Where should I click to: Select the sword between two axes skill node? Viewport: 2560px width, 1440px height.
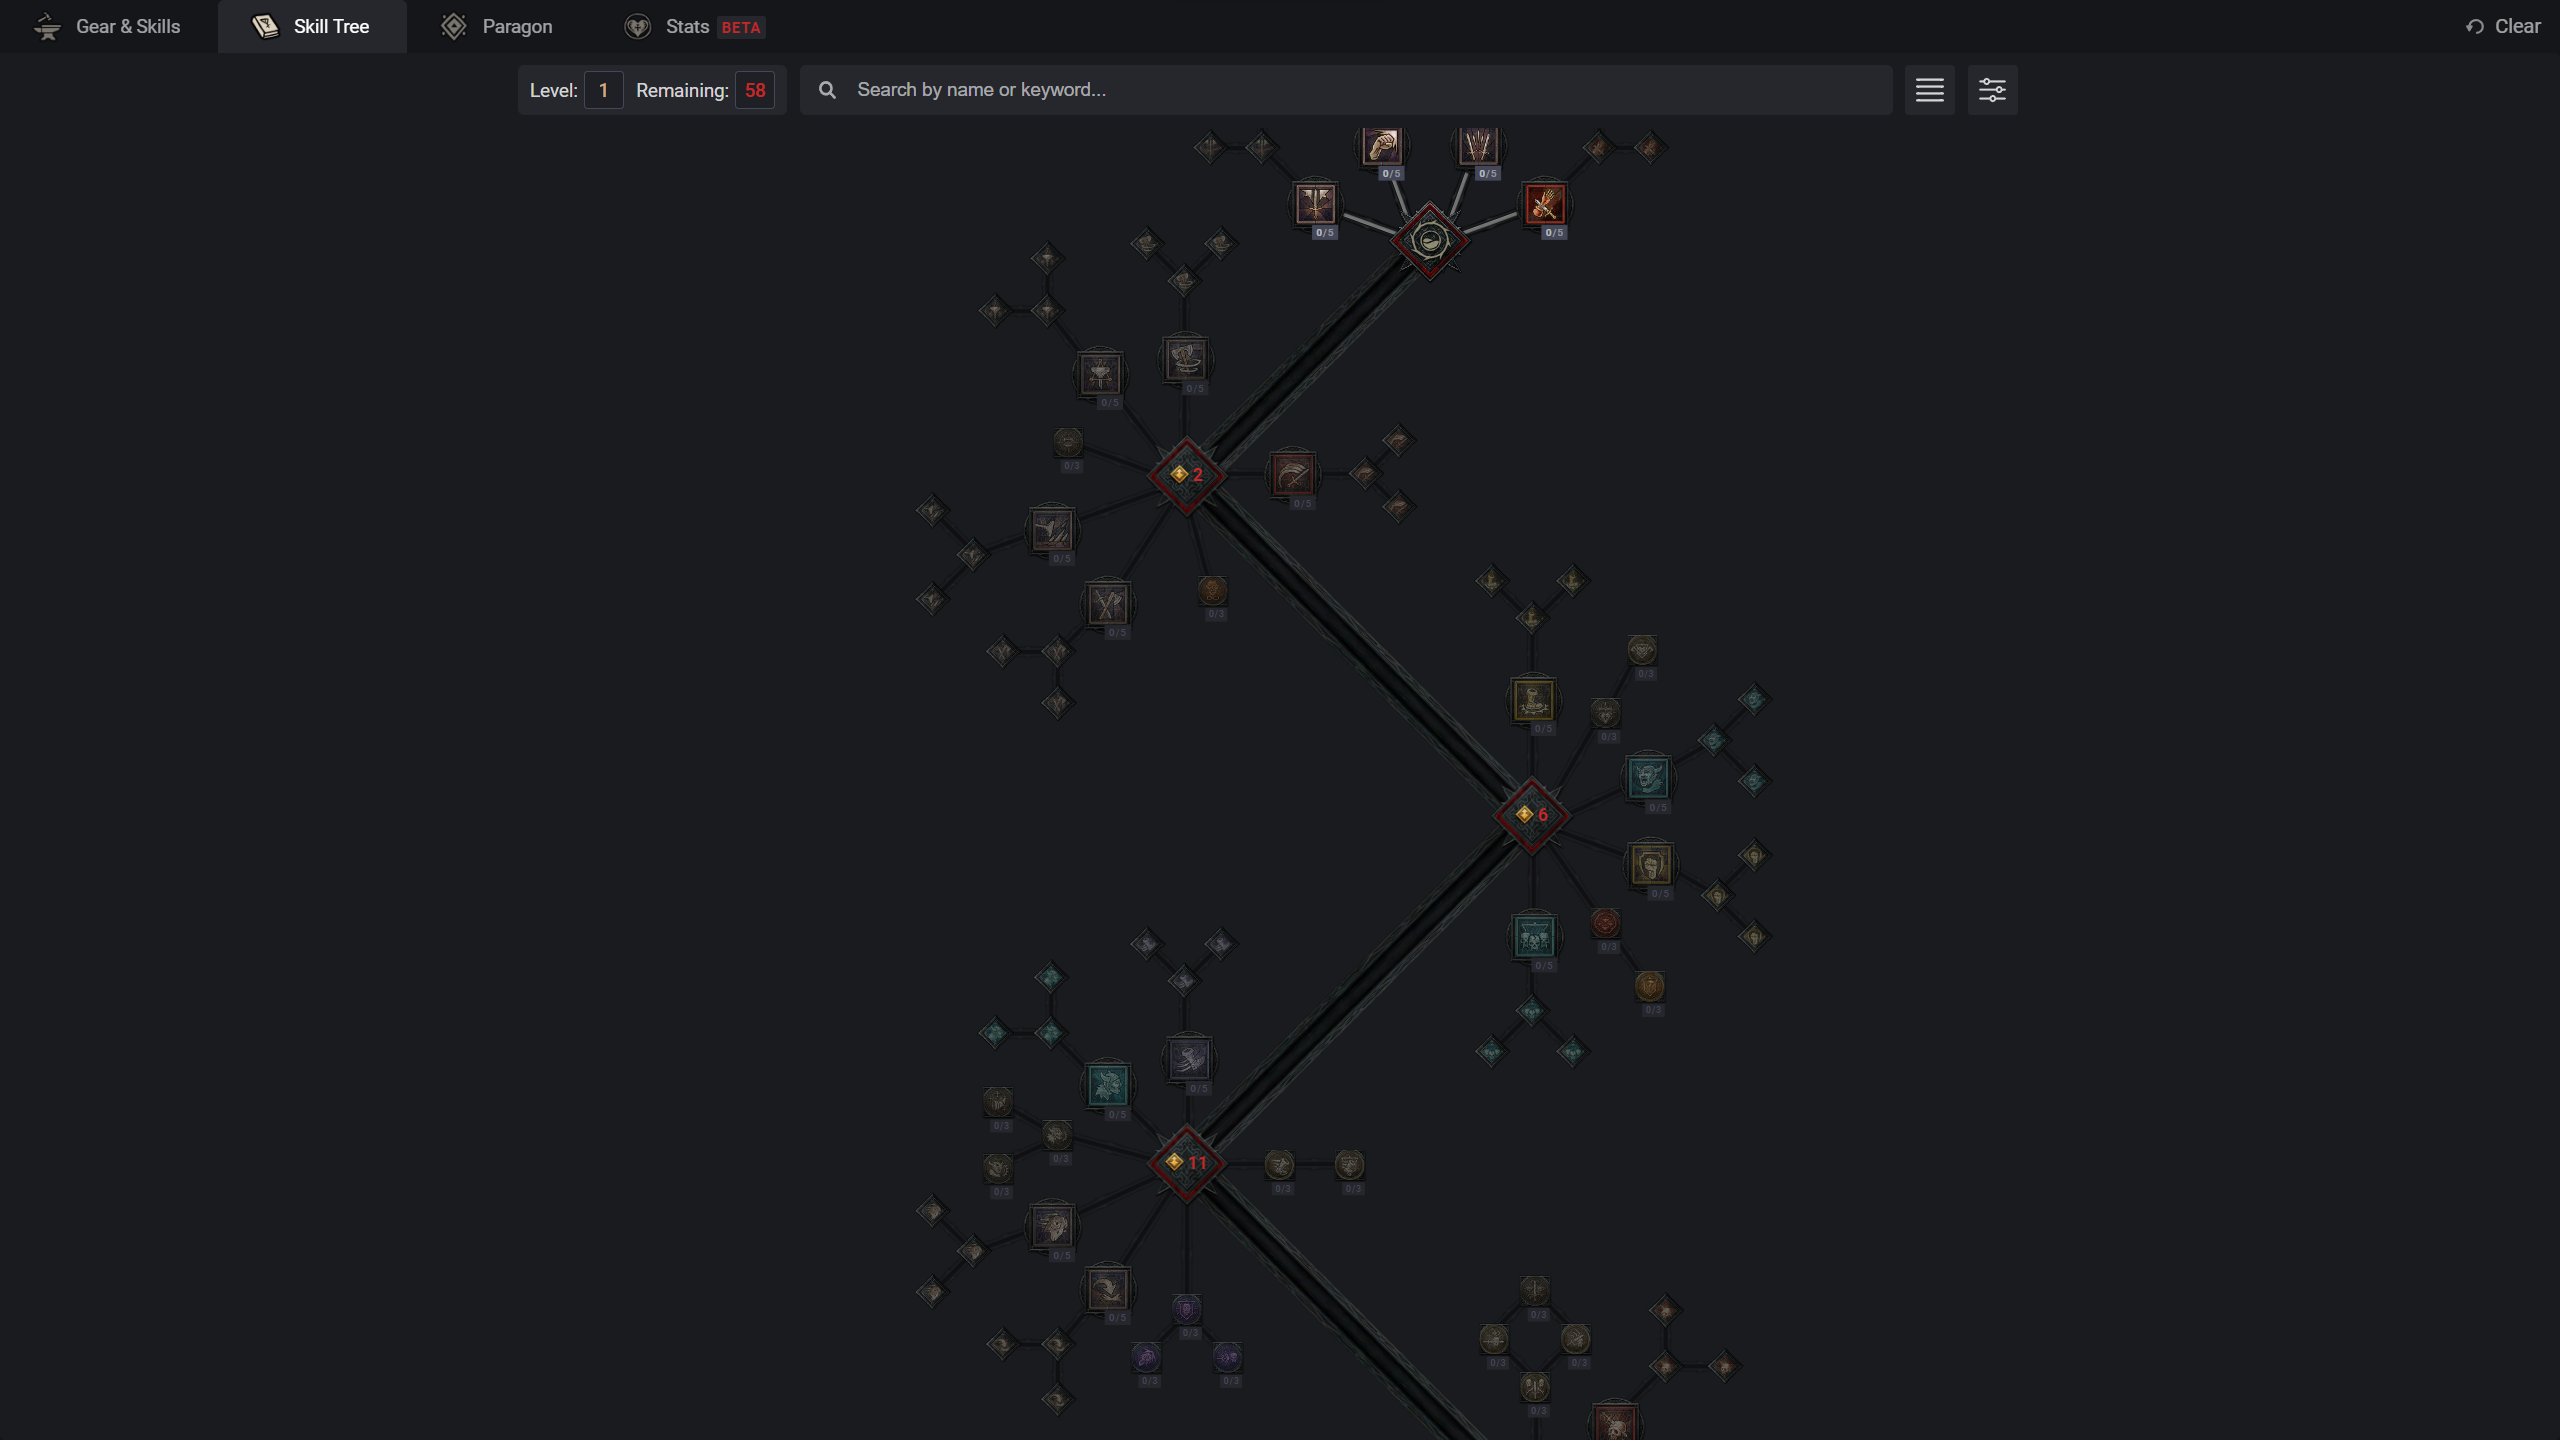1316,204
